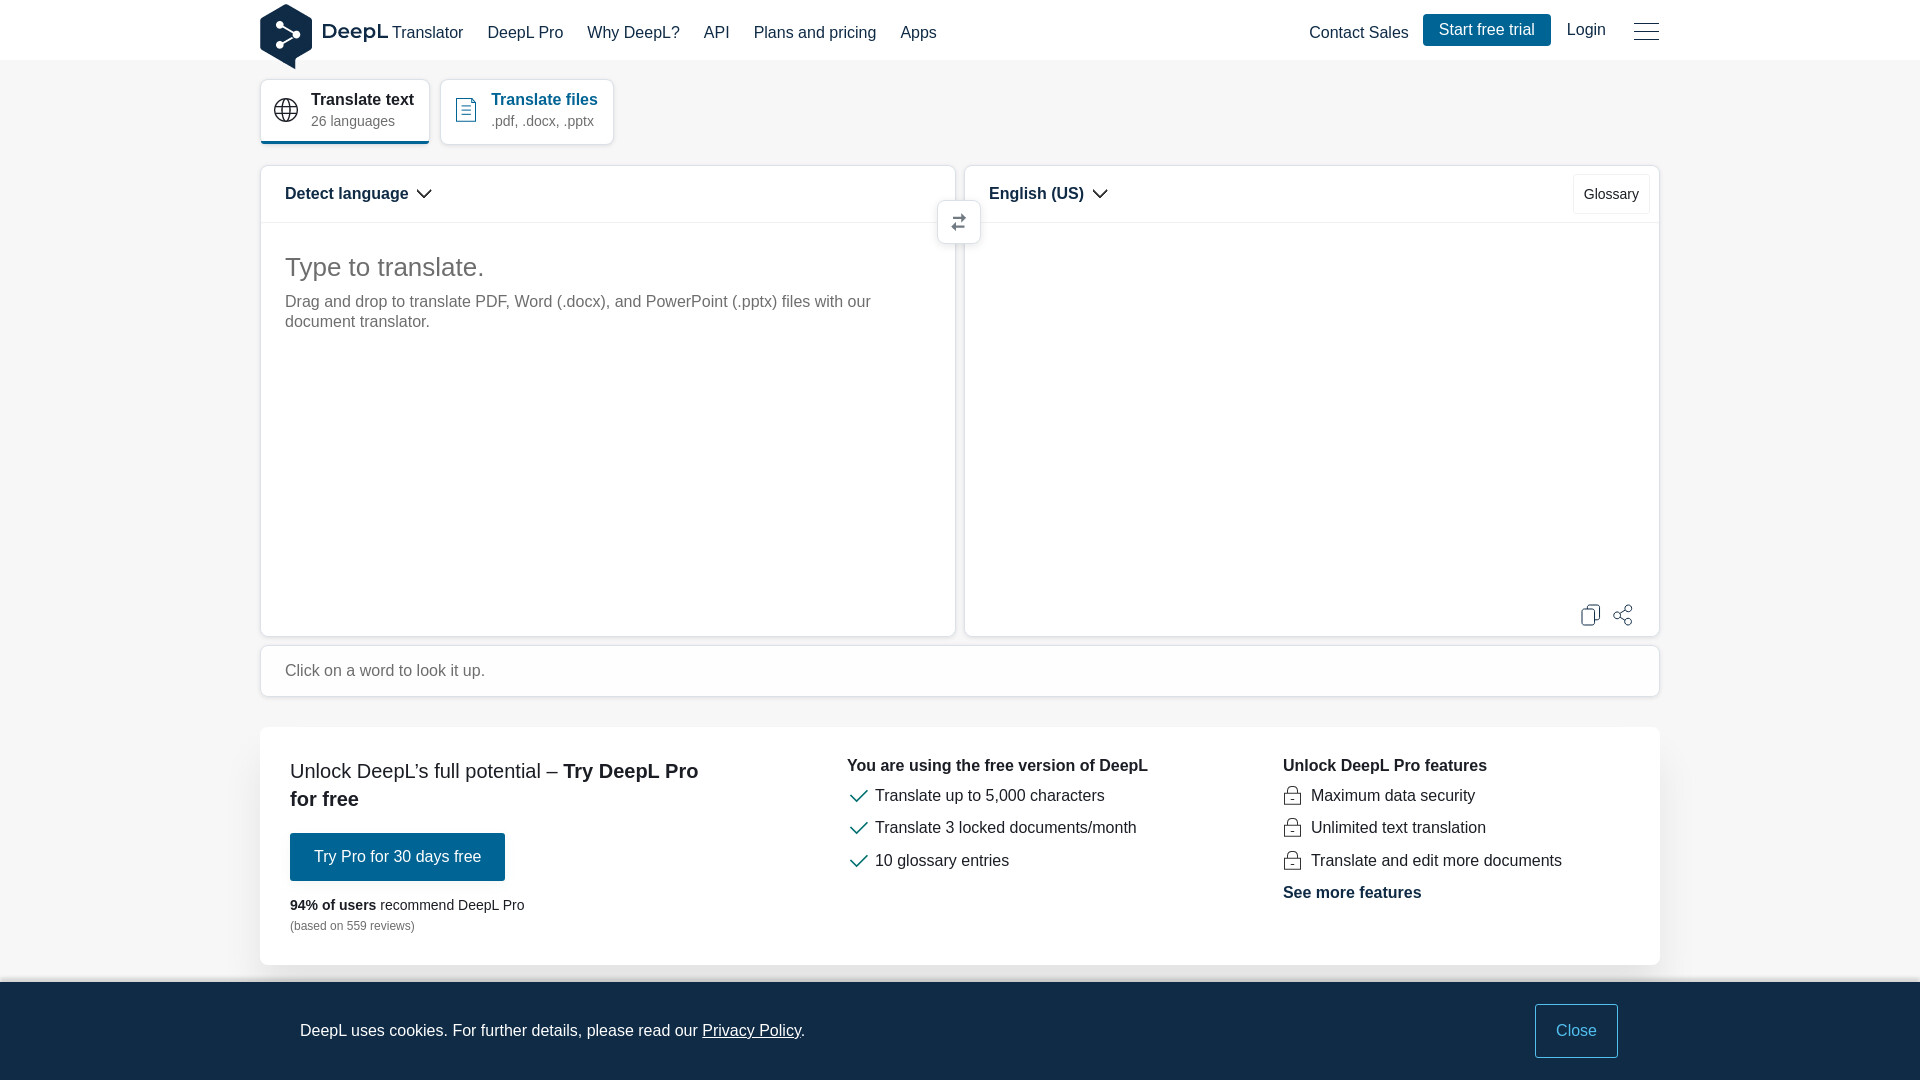Click the globe icon in Translate text
The height and width of the screenshot is (1080, 1920).
pyautogui.click(x=286, y=110)
